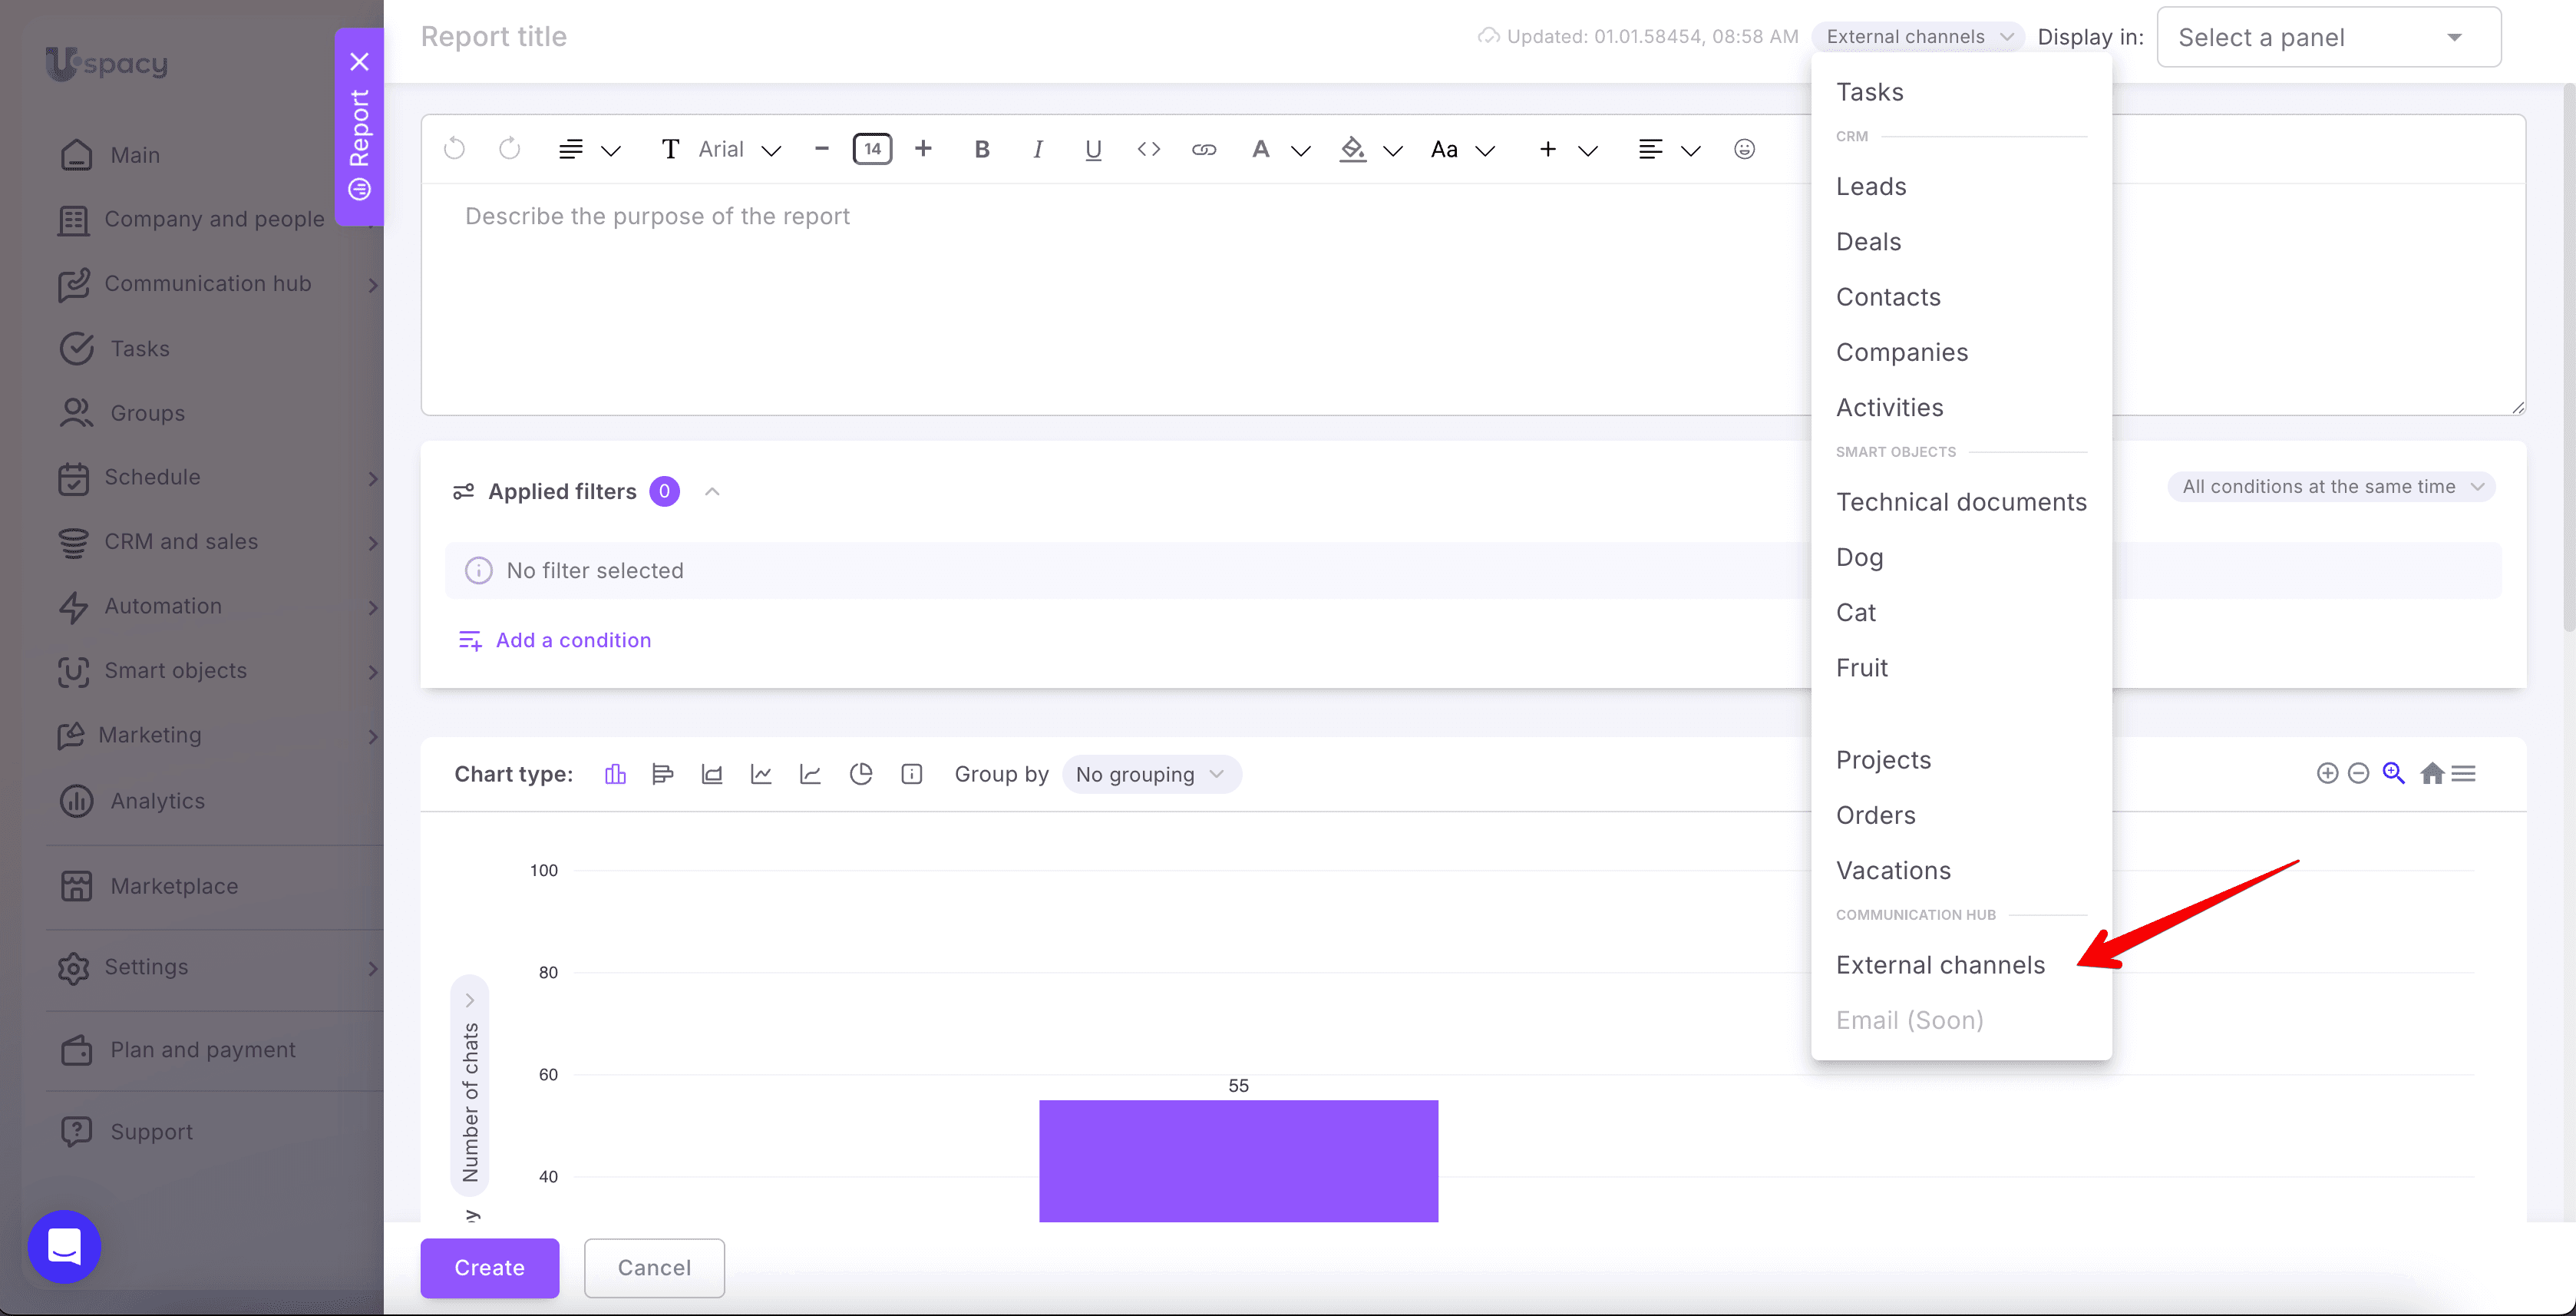Click the purple 55 chart bar
The height and width of the screenshot is (1316, 2576).
coord(1238,1161)
